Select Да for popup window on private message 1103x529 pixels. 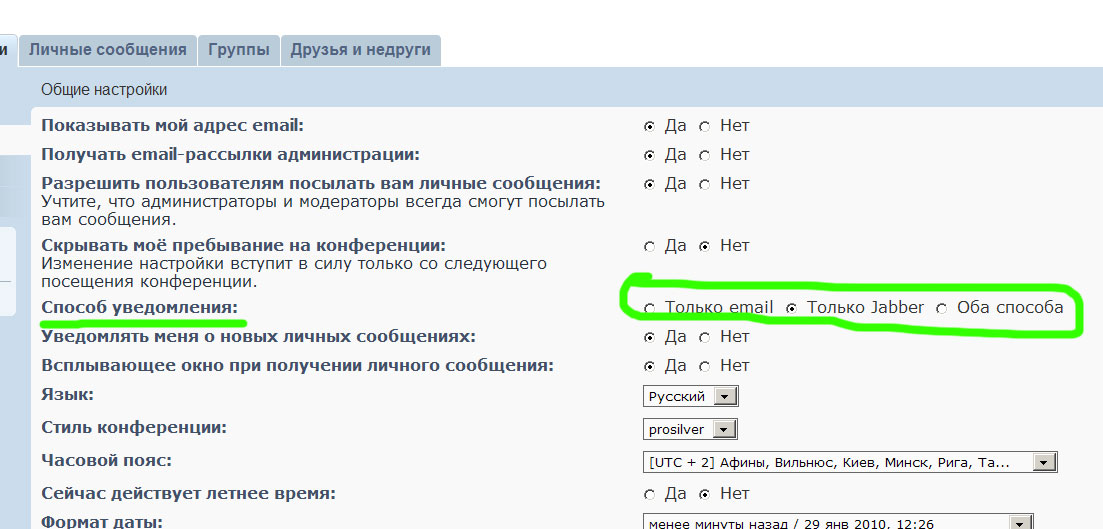[x=650, y=367]
